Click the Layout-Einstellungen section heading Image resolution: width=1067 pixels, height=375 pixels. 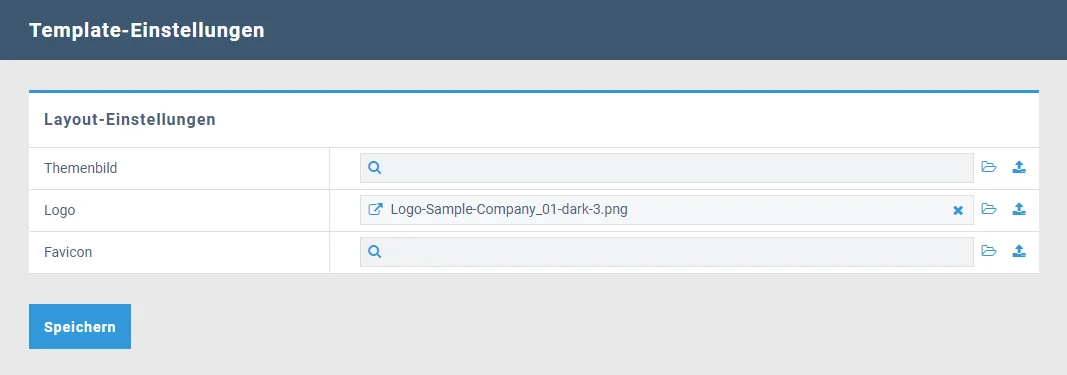[x=130, y=120]
